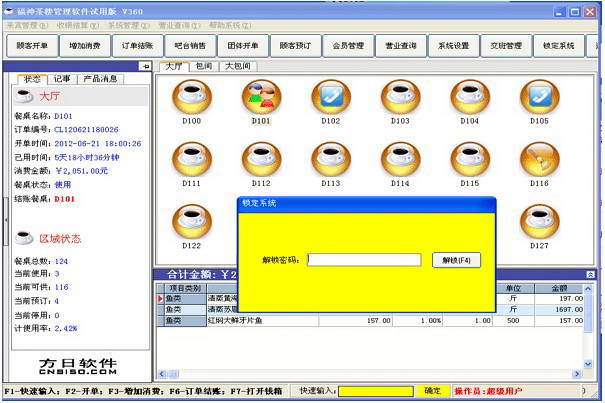The height and width of the screenshot is (403, 605).
Task: Focus the yellow 快速输入 field
Action: [375, 391]
